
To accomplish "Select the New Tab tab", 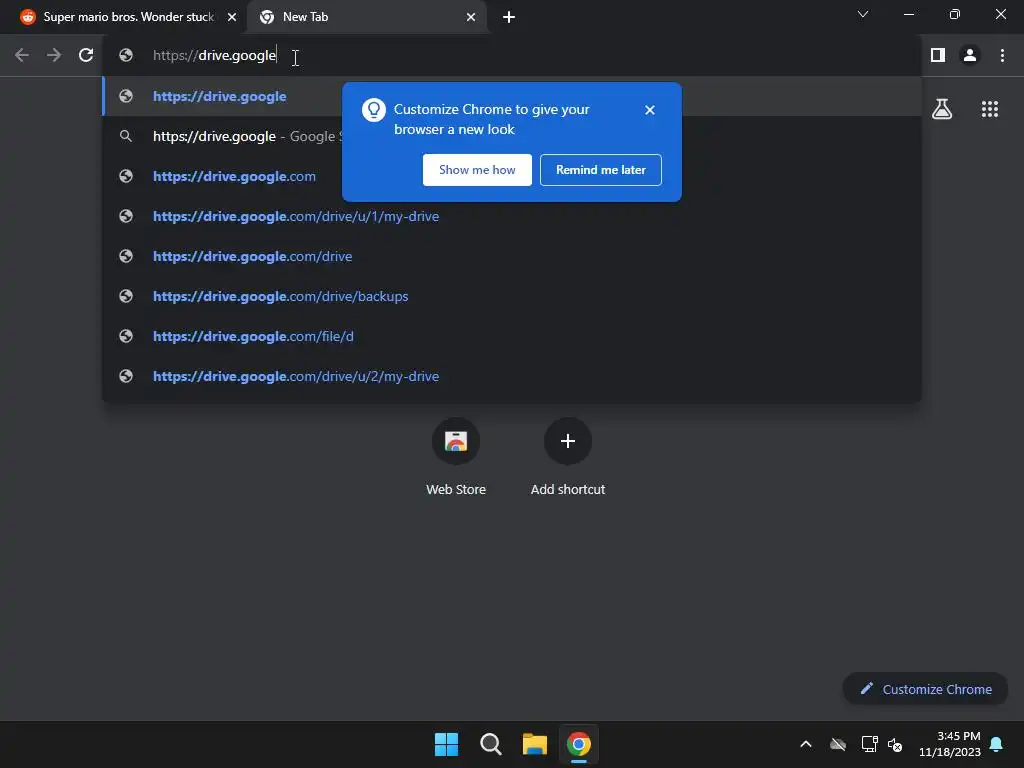I will point(366,17).
